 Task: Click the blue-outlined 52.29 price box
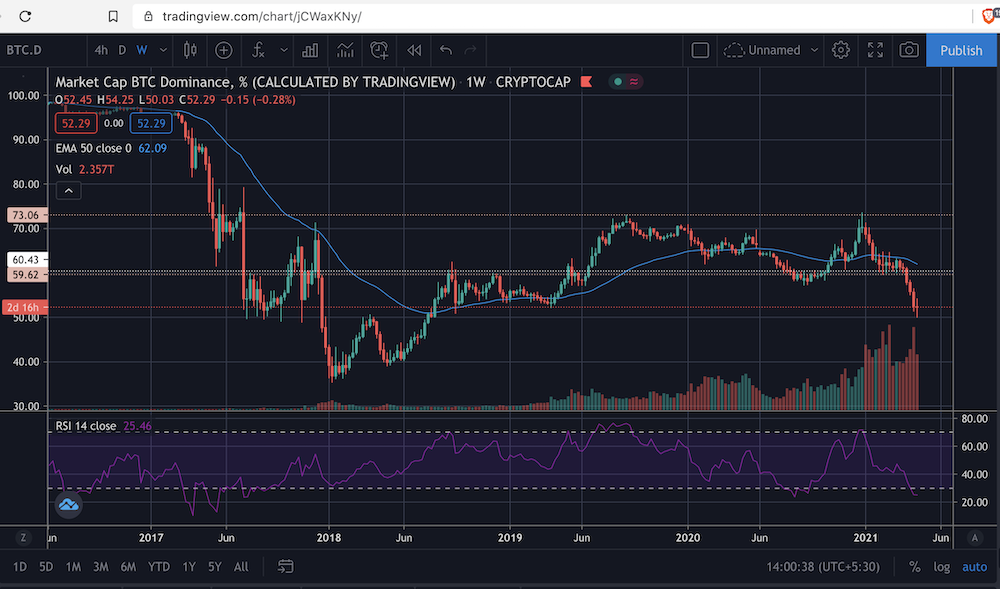151,123
